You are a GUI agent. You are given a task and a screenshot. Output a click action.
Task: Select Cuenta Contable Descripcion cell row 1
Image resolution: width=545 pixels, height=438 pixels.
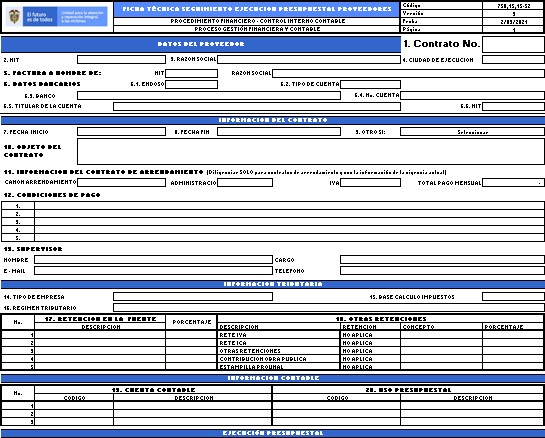[193, 405]
